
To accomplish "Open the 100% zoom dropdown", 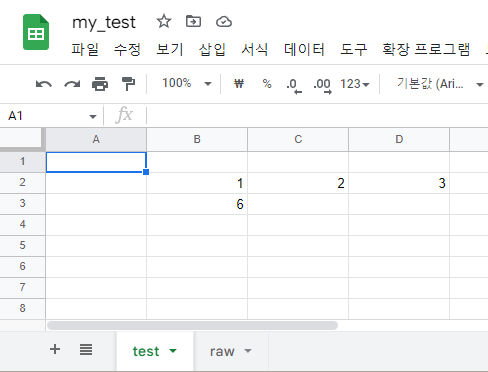I will click(x=187, y=83).
